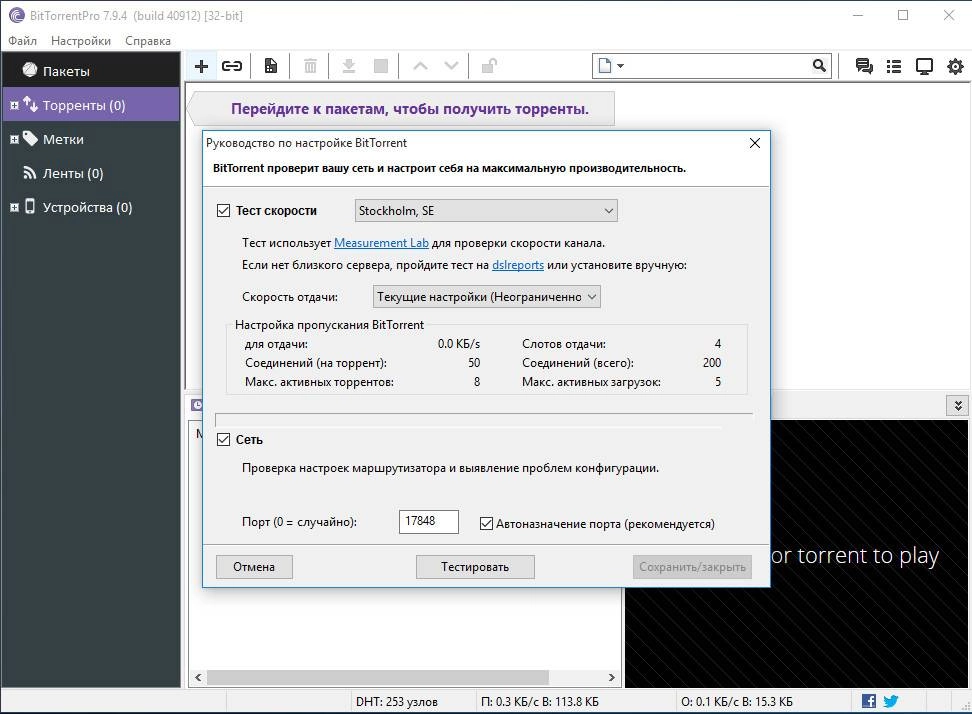
Task: Click Сохранить/закрыть button
Action: point(692,566)
